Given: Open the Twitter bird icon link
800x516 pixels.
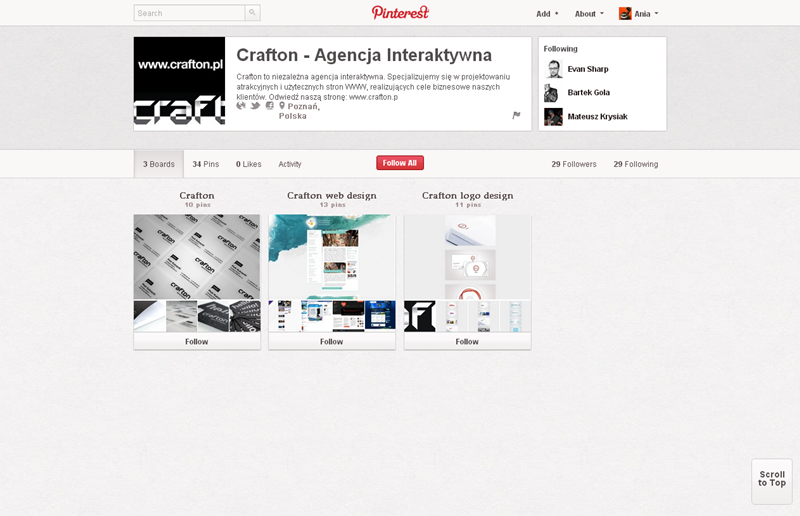Looking at the screenshot, I should (255, 106).
